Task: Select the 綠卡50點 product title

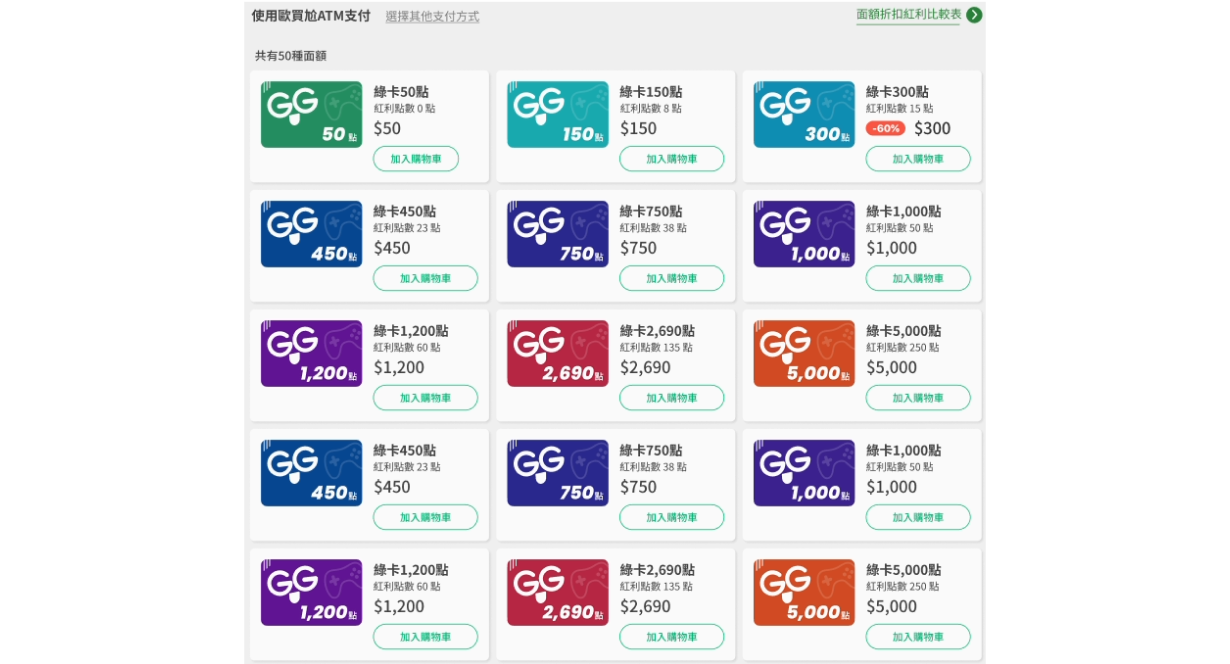Action: [401, 92]
